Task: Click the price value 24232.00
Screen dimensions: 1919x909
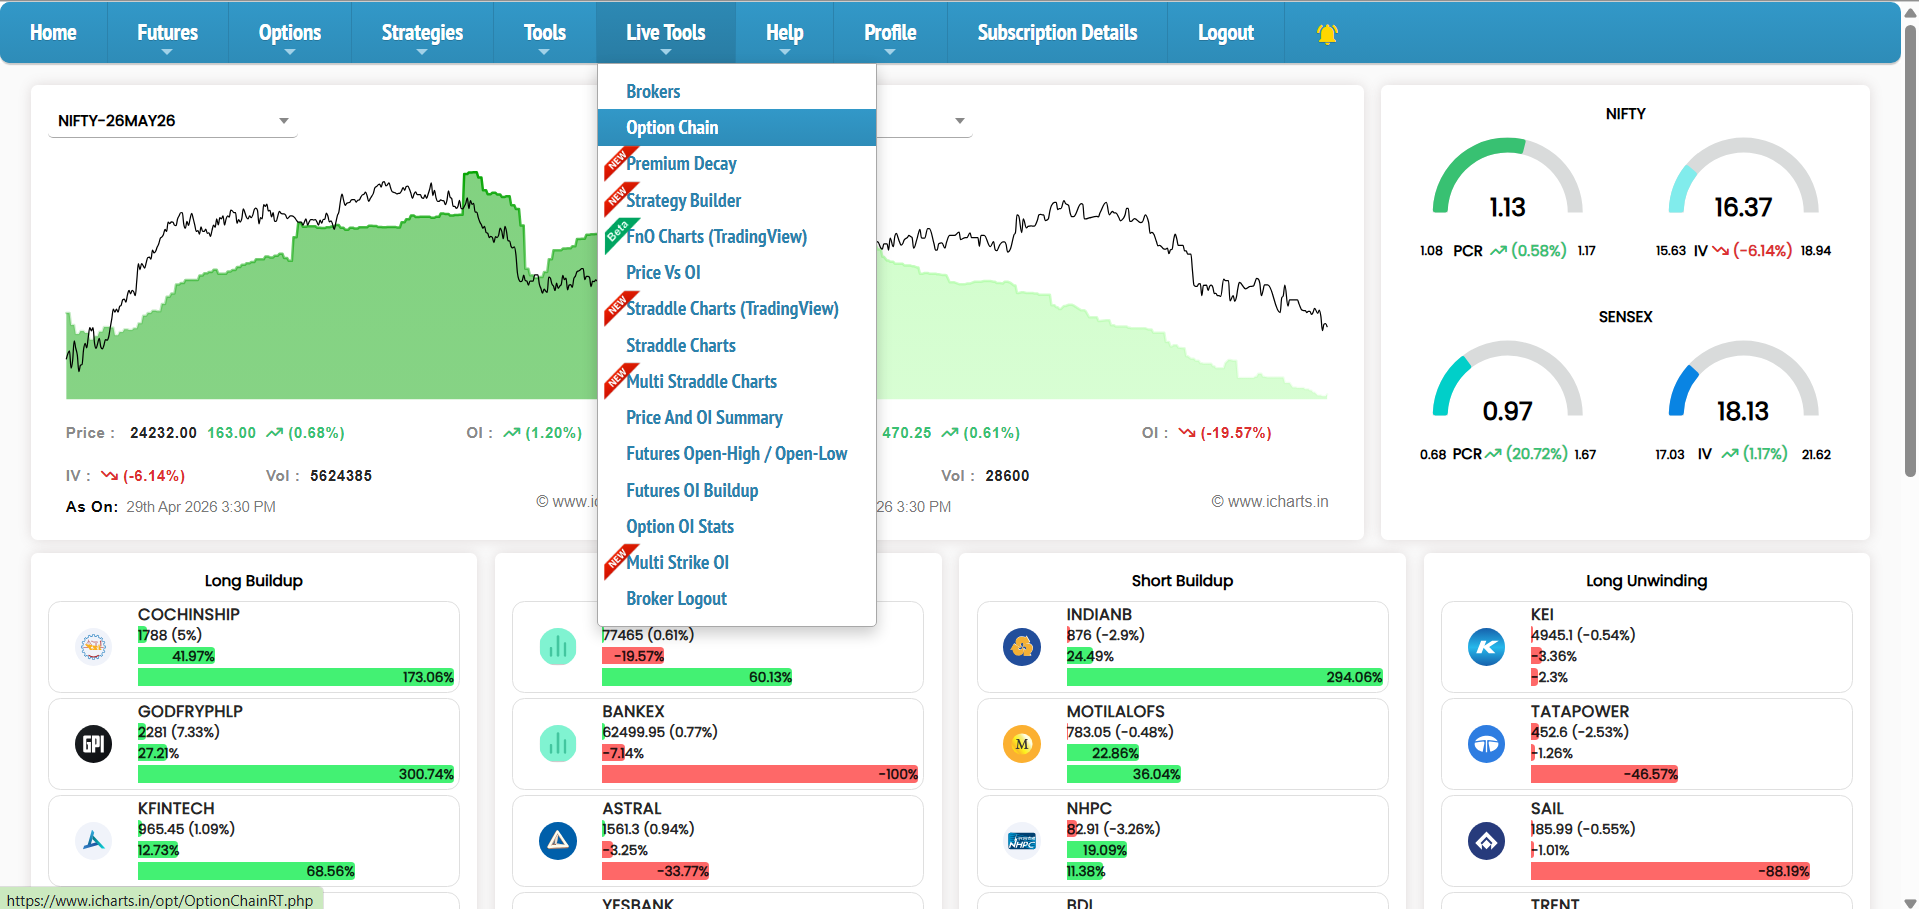Action: 163,433
